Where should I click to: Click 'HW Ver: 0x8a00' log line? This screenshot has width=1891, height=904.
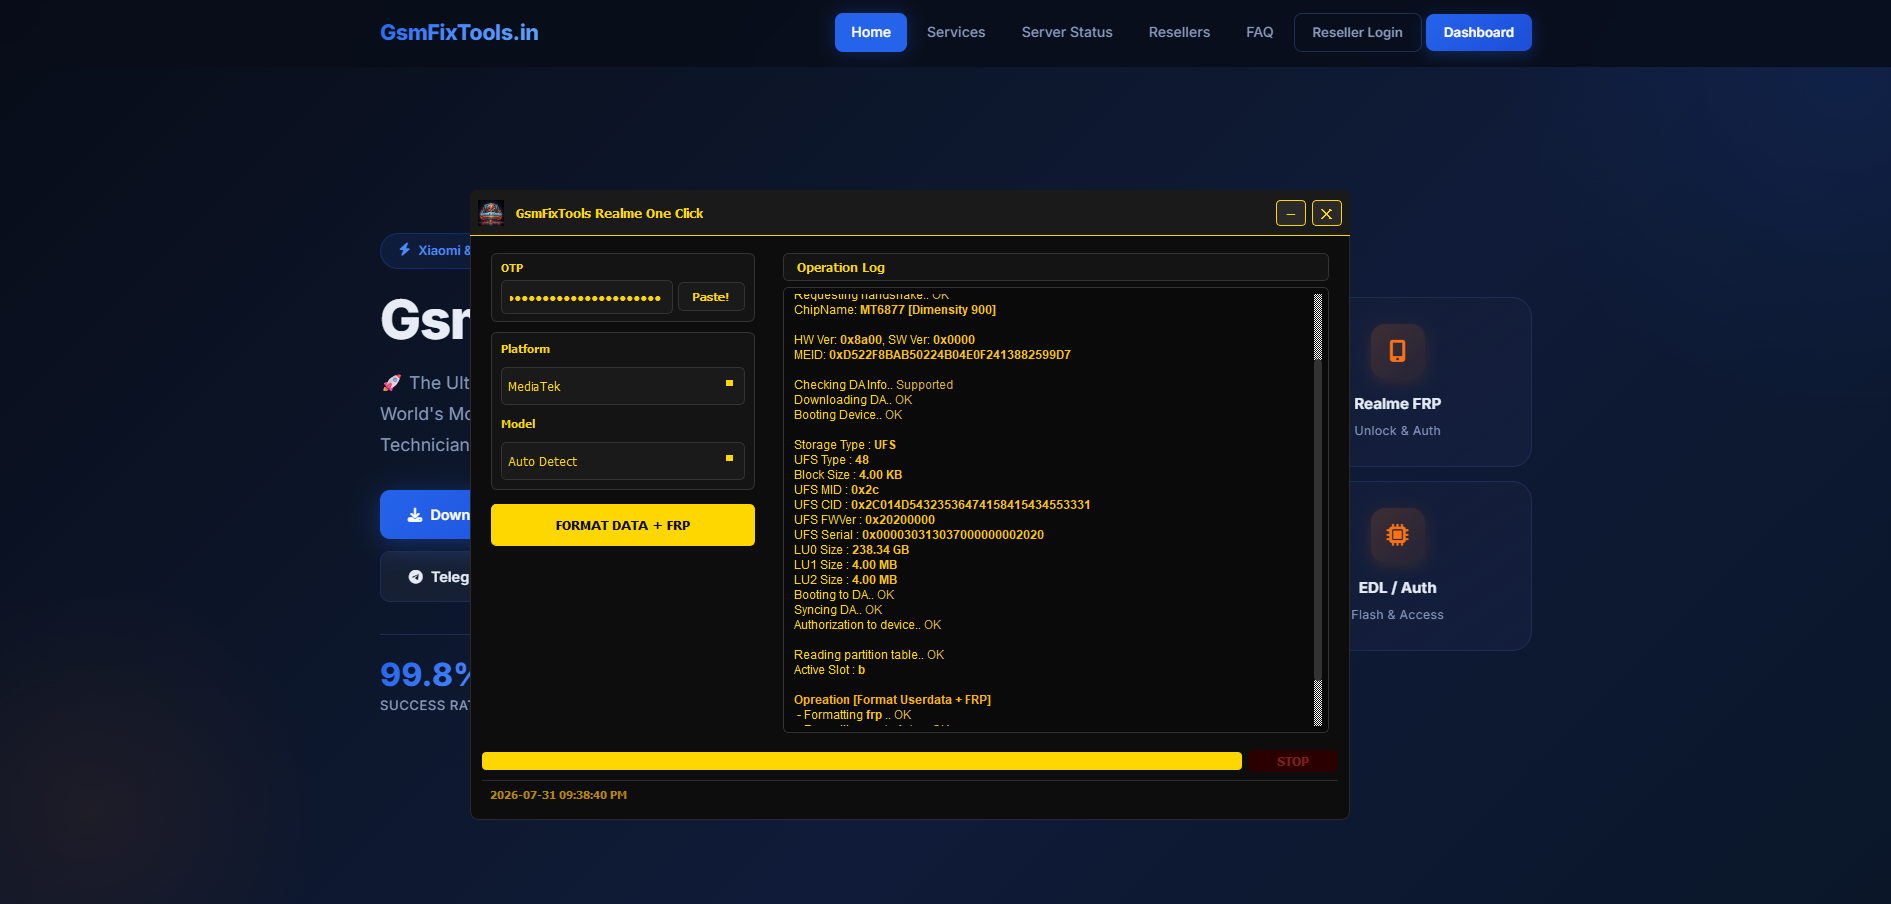tap(884, 340)
